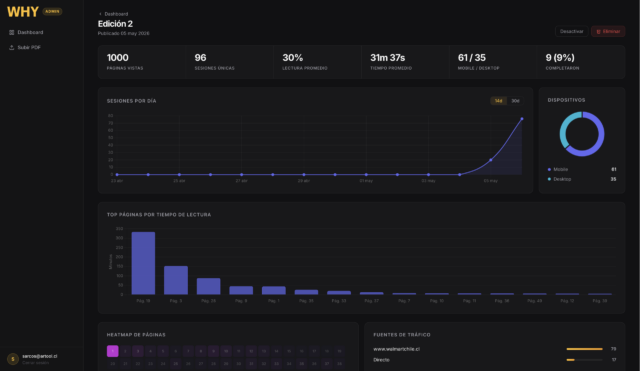
Task: Click heatmap cell for page 10
Action: [226, 351]
